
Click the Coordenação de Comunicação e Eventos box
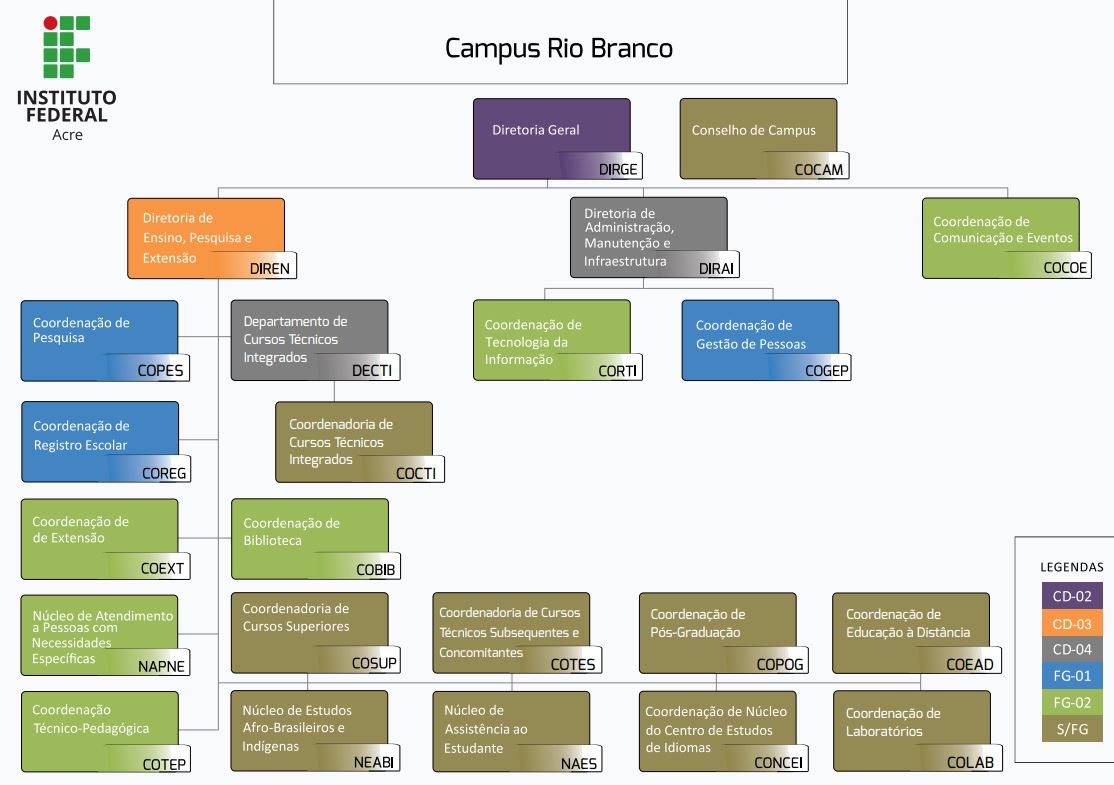pyautogui.click(x=1001, y=238)
